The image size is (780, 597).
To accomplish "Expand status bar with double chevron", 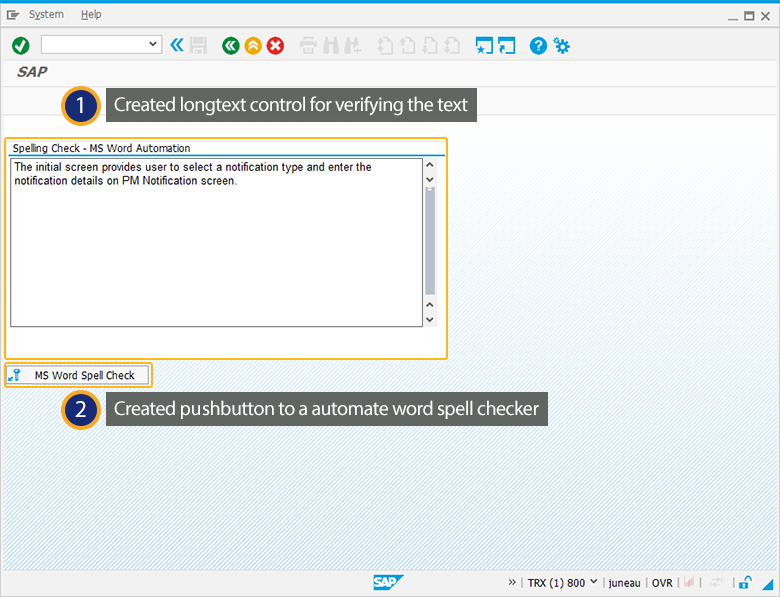I will (512, 582).
